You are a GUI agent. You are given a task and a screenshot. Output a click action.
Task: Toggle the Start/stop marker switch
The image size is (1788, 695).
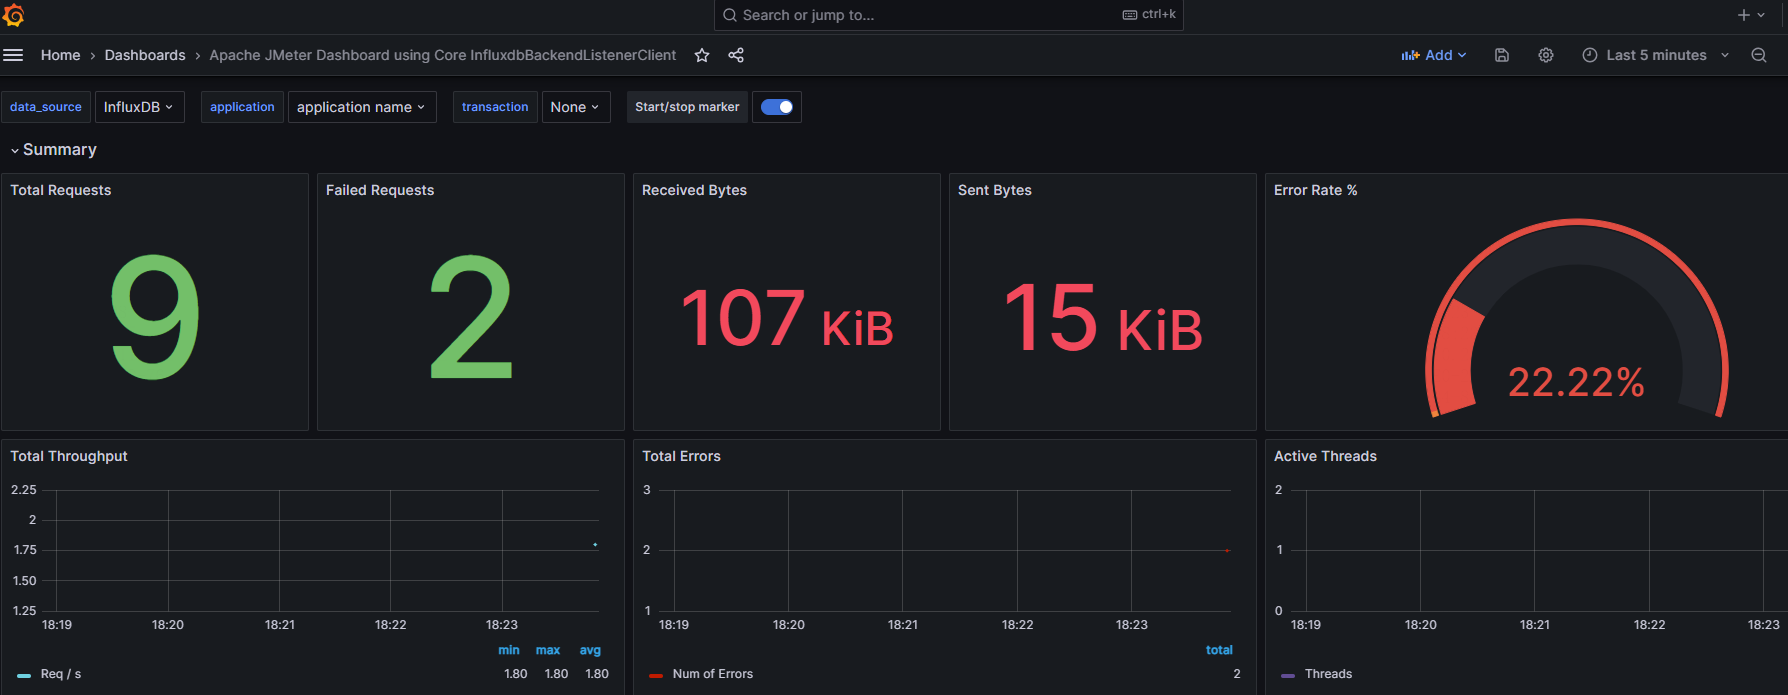(777, 107)
